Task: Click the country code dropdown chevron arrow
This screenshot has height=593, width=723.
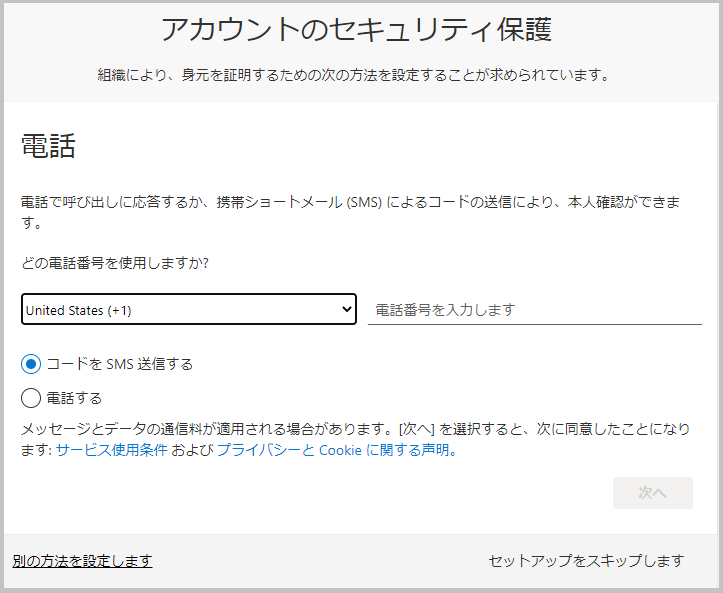Action: [x=346, y=310]
